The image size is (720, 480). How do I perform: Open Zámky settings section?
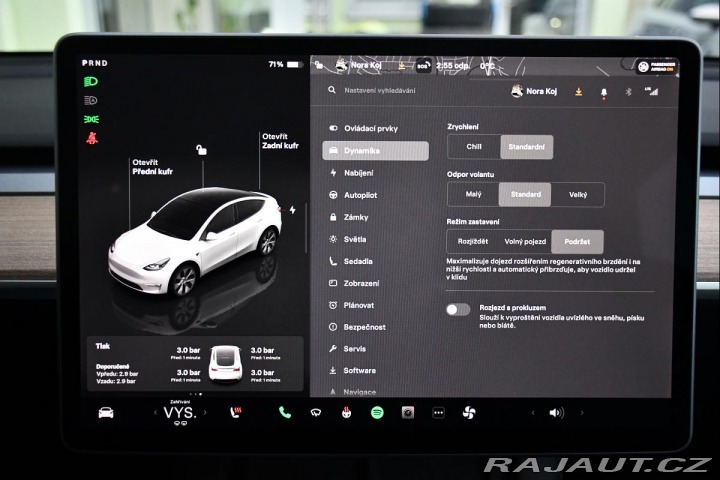pyautogui.click(x=376, y=217)
